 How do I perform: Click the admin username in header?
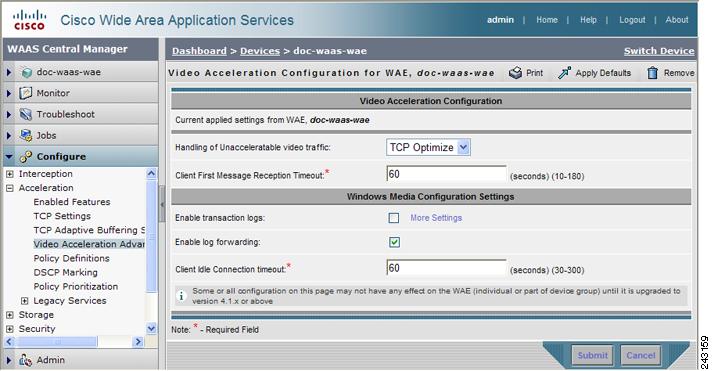500,20
